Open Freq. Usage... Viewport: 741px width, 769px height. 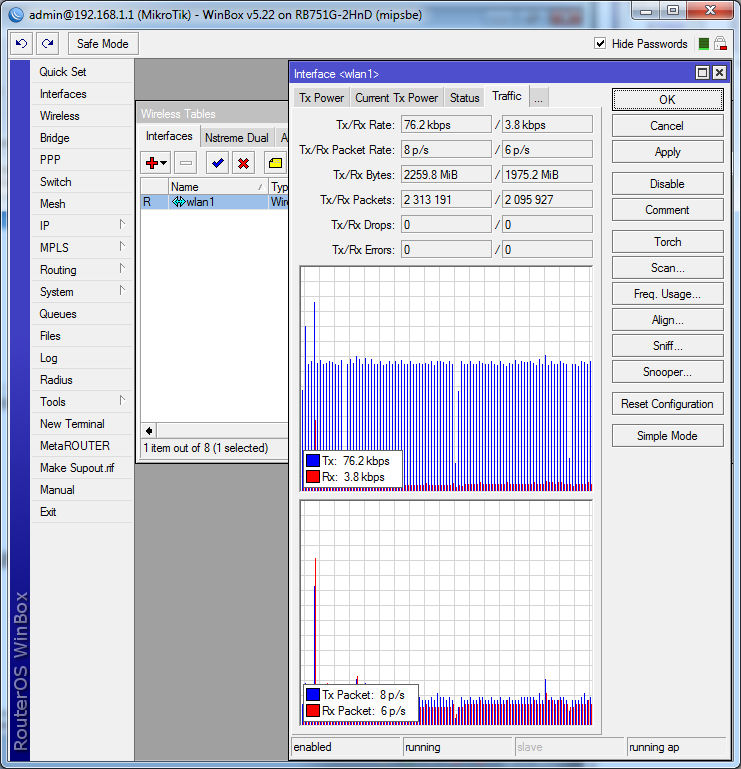(667, 293)
